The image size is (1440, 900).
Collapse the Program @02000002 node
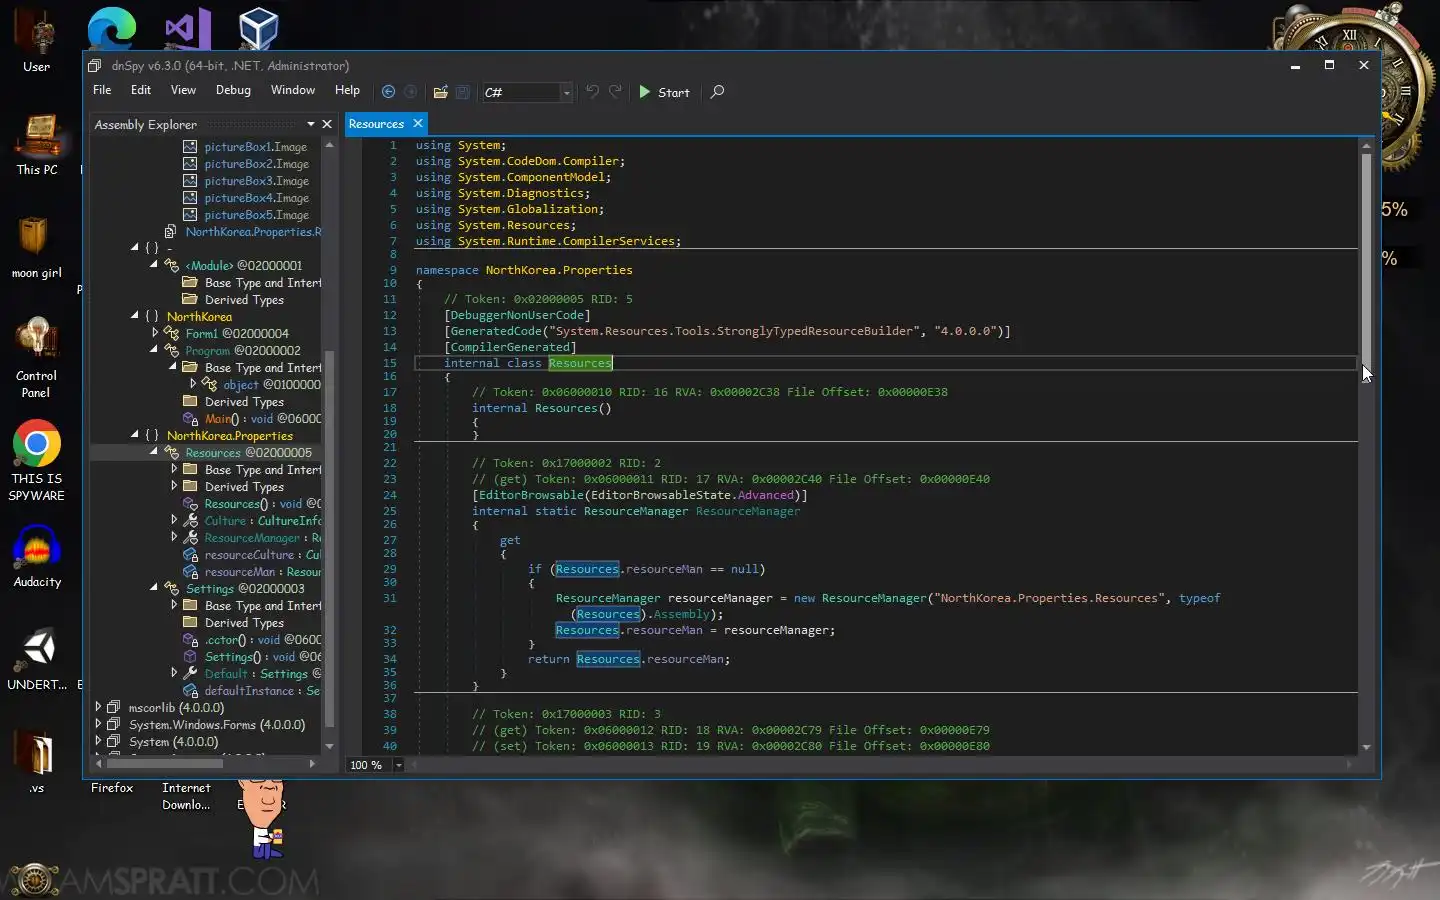(155, 350)
